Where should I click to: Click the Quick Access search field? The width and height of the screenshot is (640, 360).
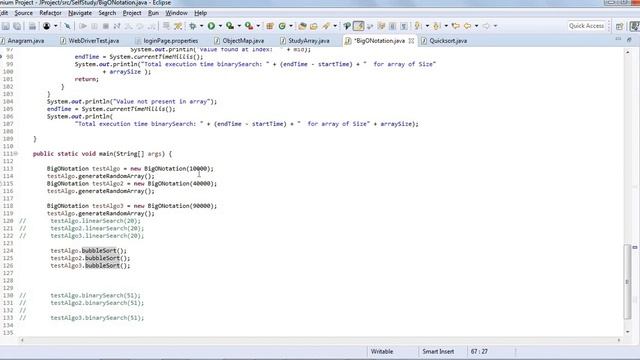[x=586, y=26]
